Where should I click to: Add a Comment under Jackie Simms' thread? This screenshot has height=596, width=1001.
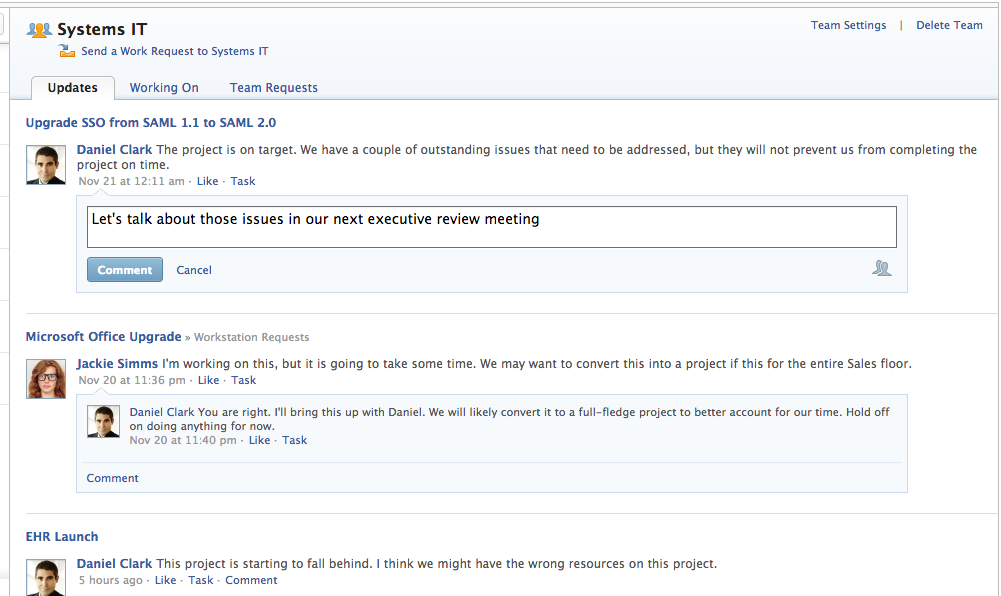click(x=112, y=478)
